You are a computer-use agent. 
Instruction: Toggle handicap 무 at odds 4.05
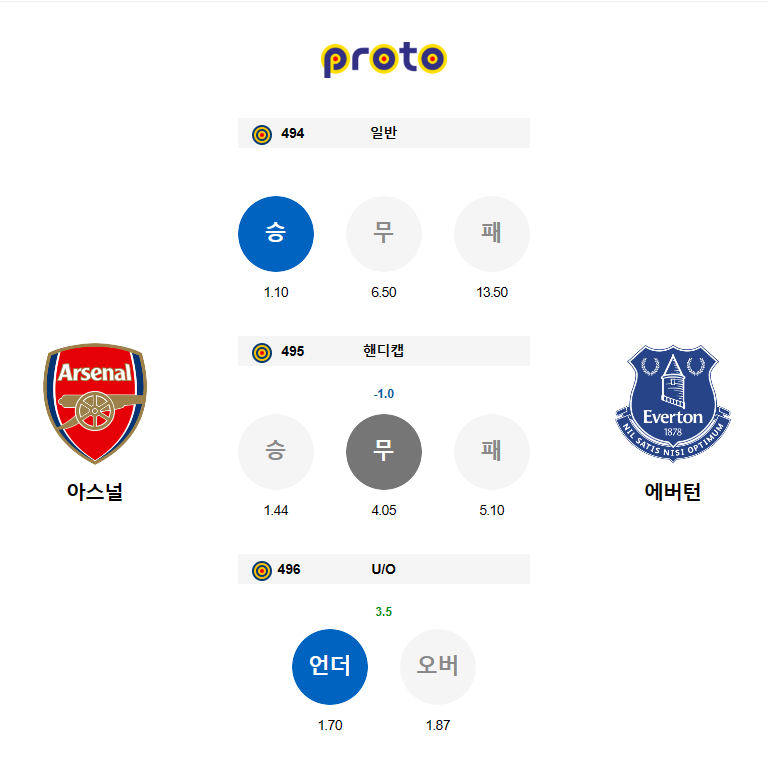[384, 452]
